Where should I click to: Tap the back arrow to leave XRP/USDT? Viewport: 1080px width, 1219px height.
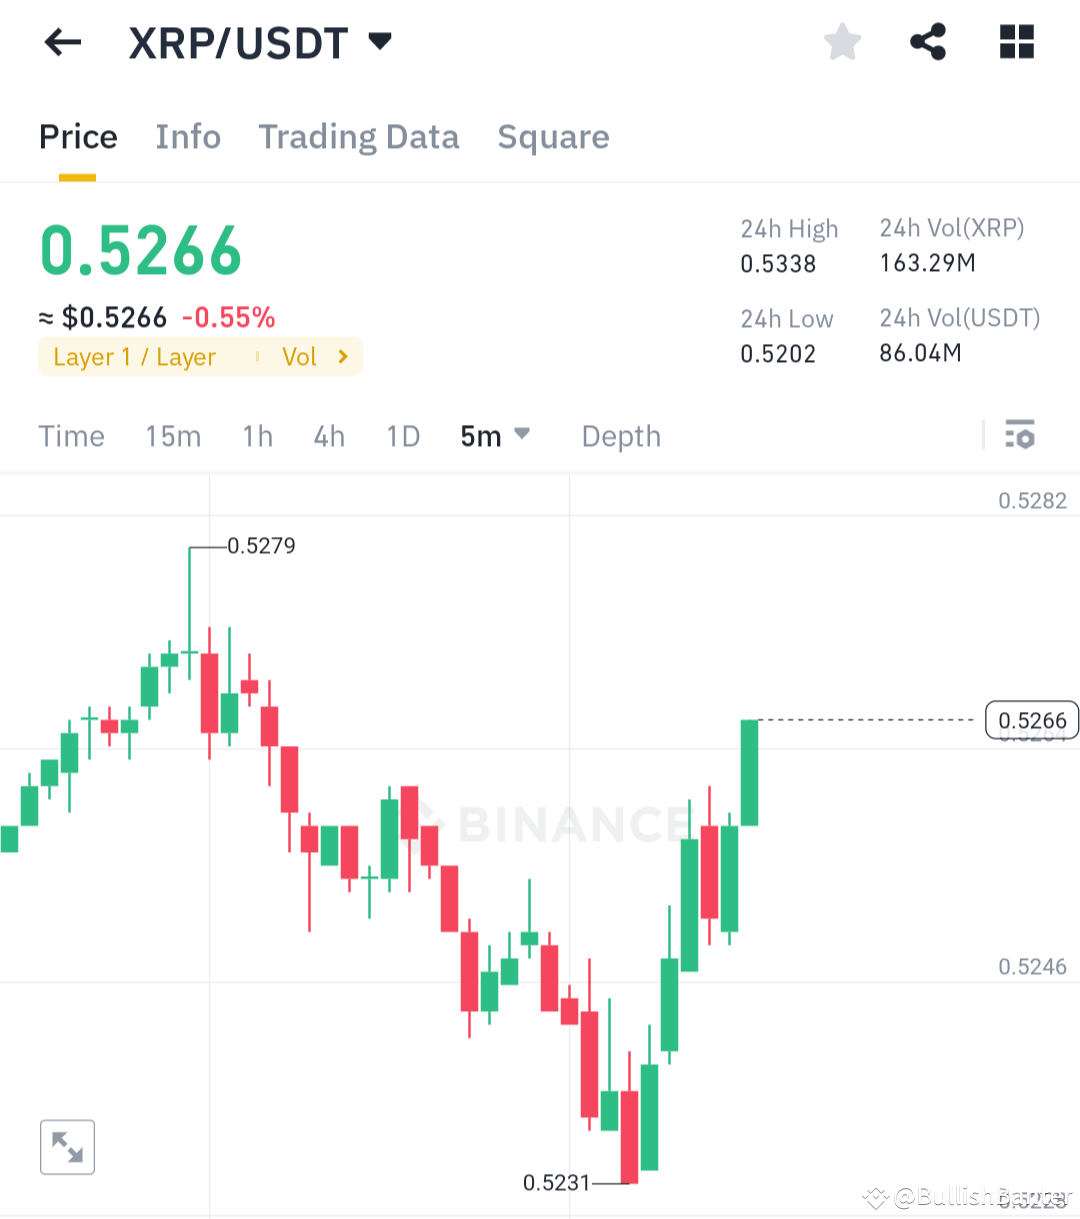[62, 42]
